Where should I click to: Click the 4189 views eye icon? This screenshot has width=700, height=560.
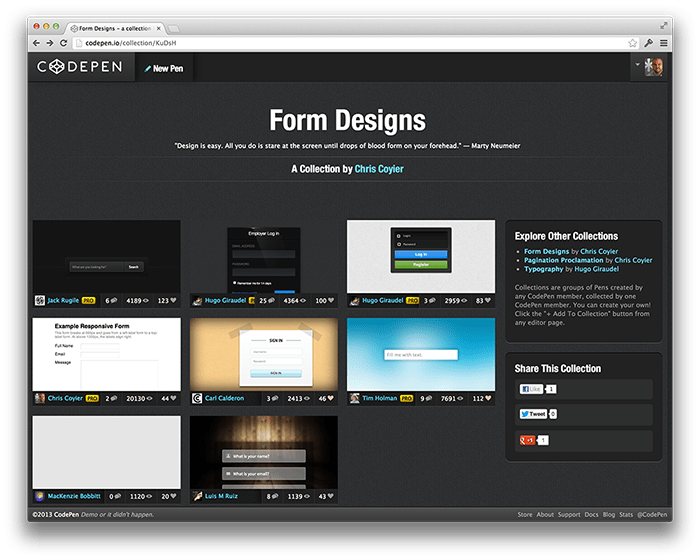coord(146,301)
